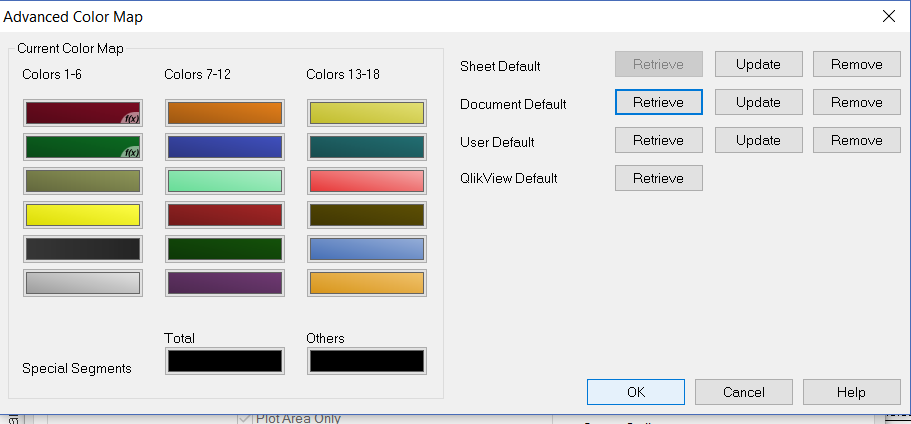911x424 pixels.
Task: Pick the pale yellow color 13 swatch
Action: pos(367,113)
